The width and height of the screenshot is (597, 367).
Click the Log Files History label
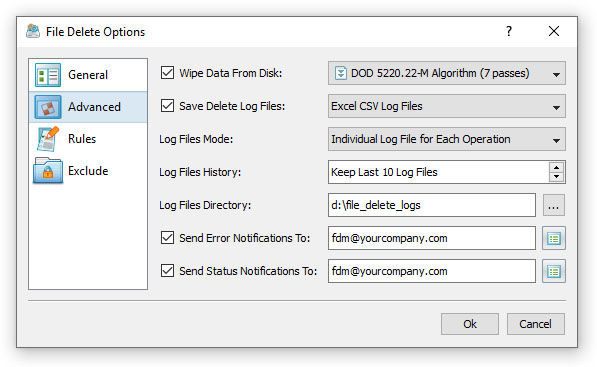(x=200, y=172)
